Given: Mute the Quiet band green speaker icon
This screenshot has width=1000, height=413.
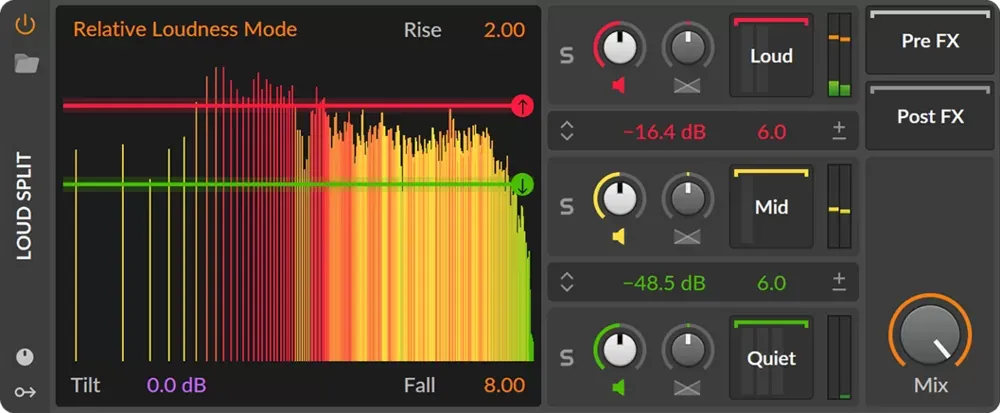Looking at the screenshot, I should (x=619, y=388).
